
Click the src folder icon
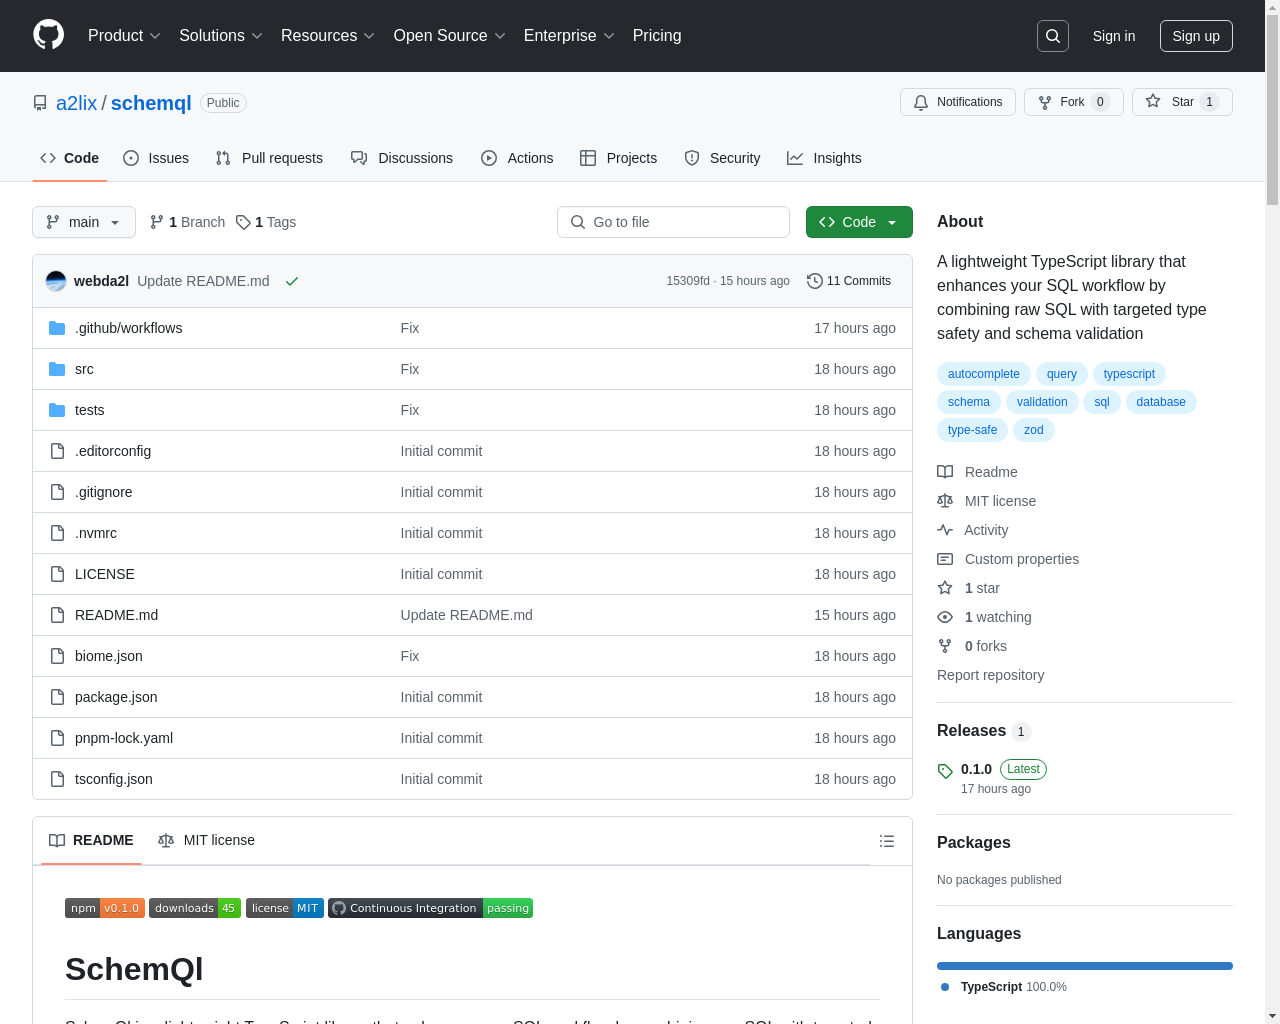pos(57,369)
